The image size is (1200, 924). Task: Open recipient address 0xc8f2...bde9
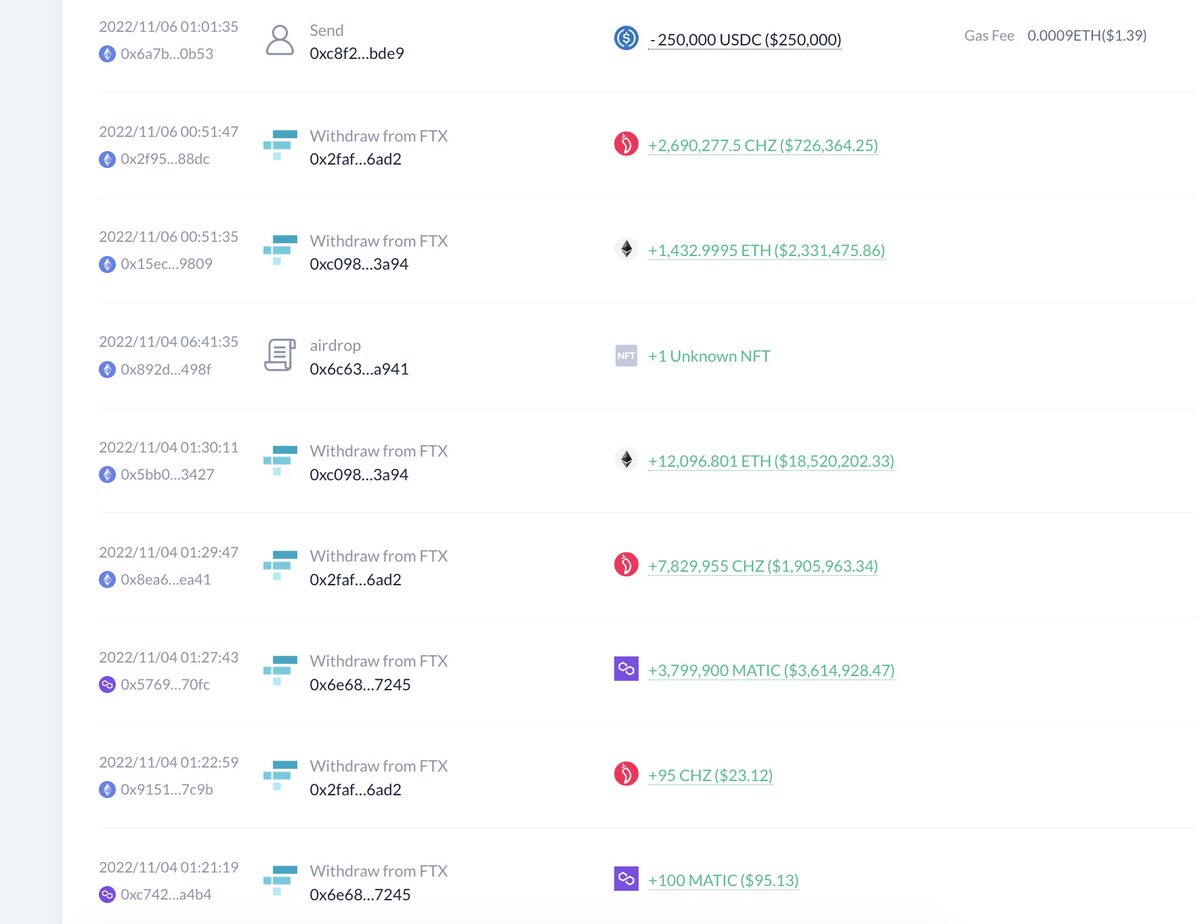tap(357, 53)
